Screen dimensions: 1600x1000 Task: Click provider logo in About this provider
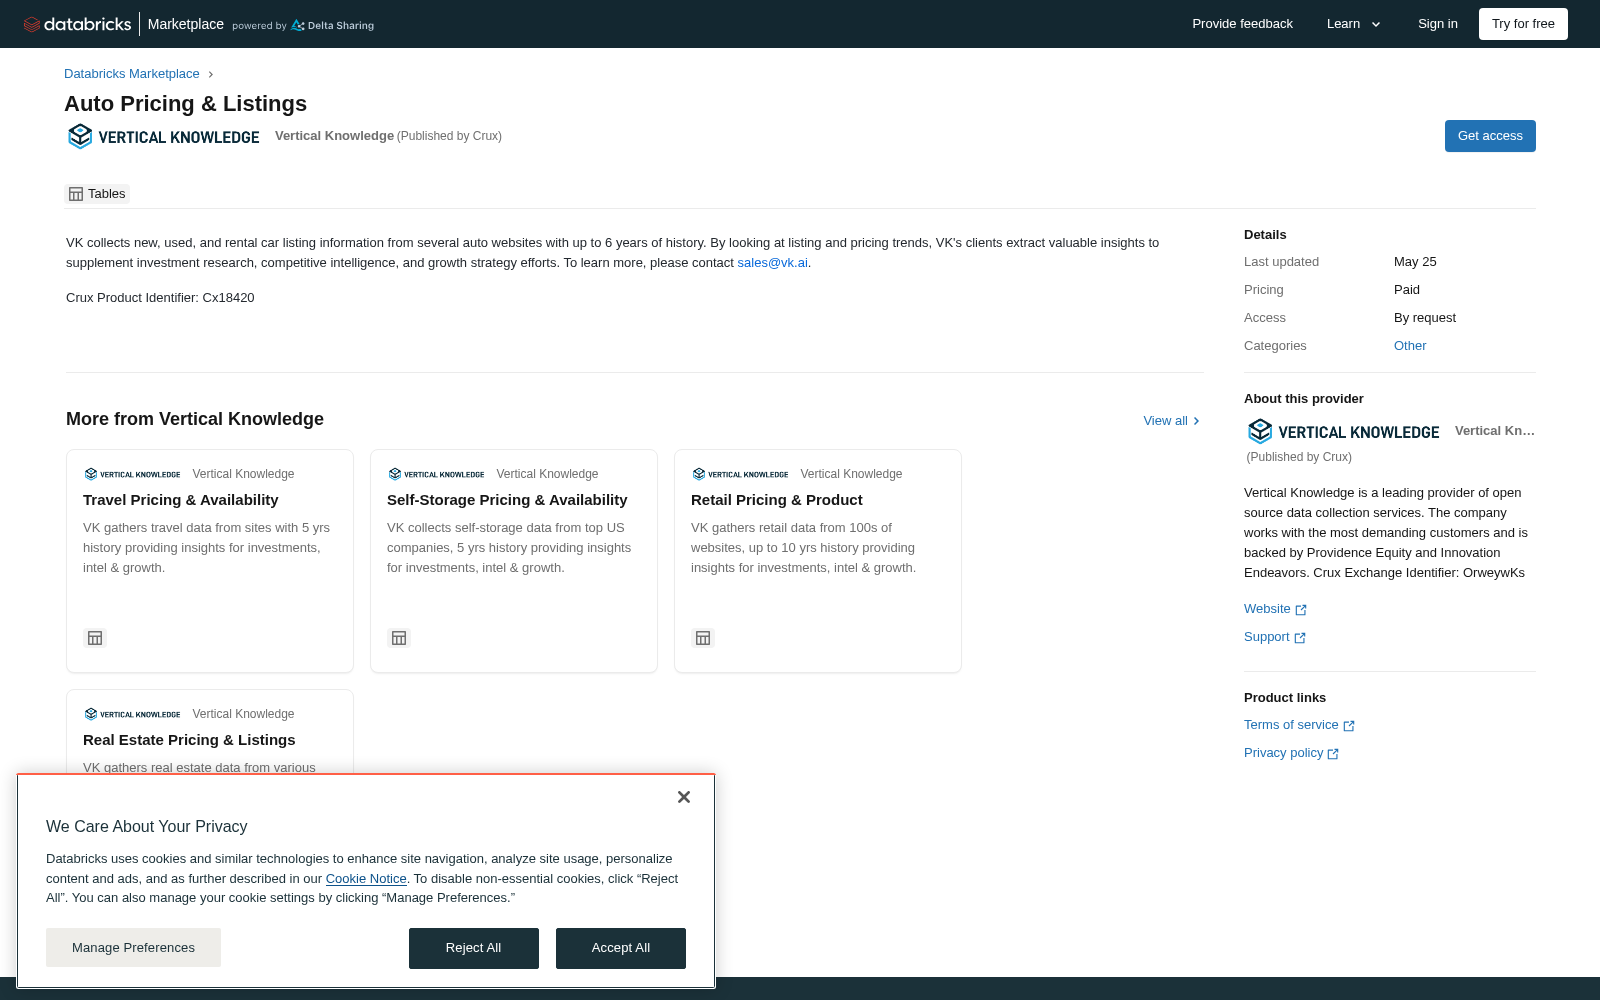[1344, 431]
